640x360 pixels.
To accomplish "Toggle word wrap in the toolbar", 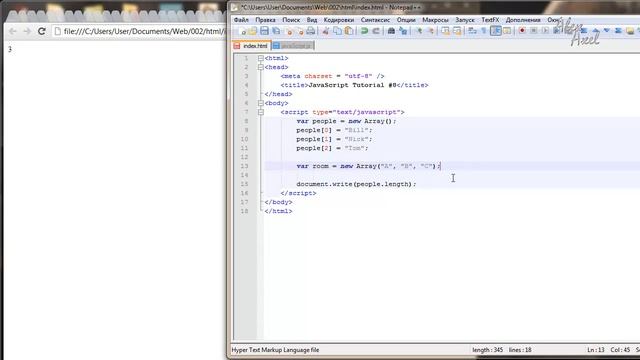I will [472, 31].
